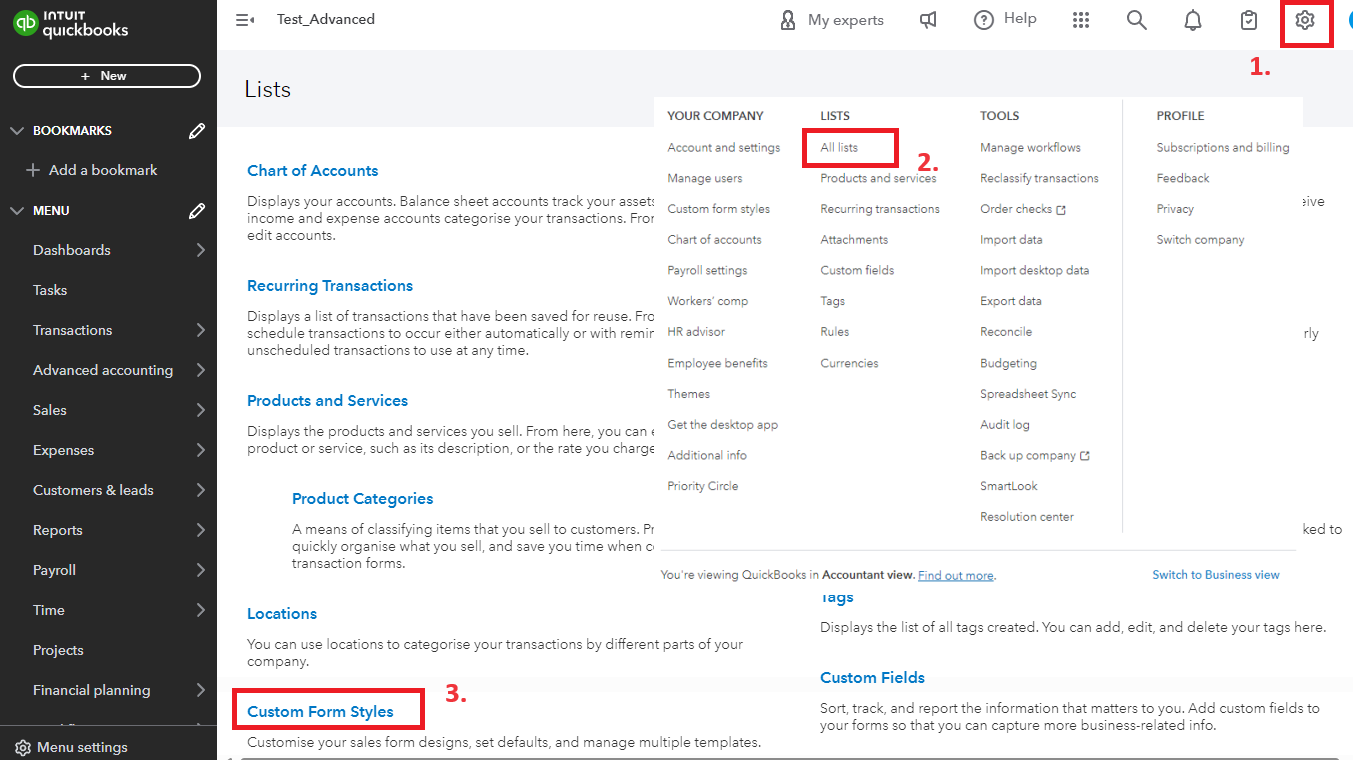Click the Switch to Business view link
This screenshot has height=760, width=1353.
(x=1215, y=574)
